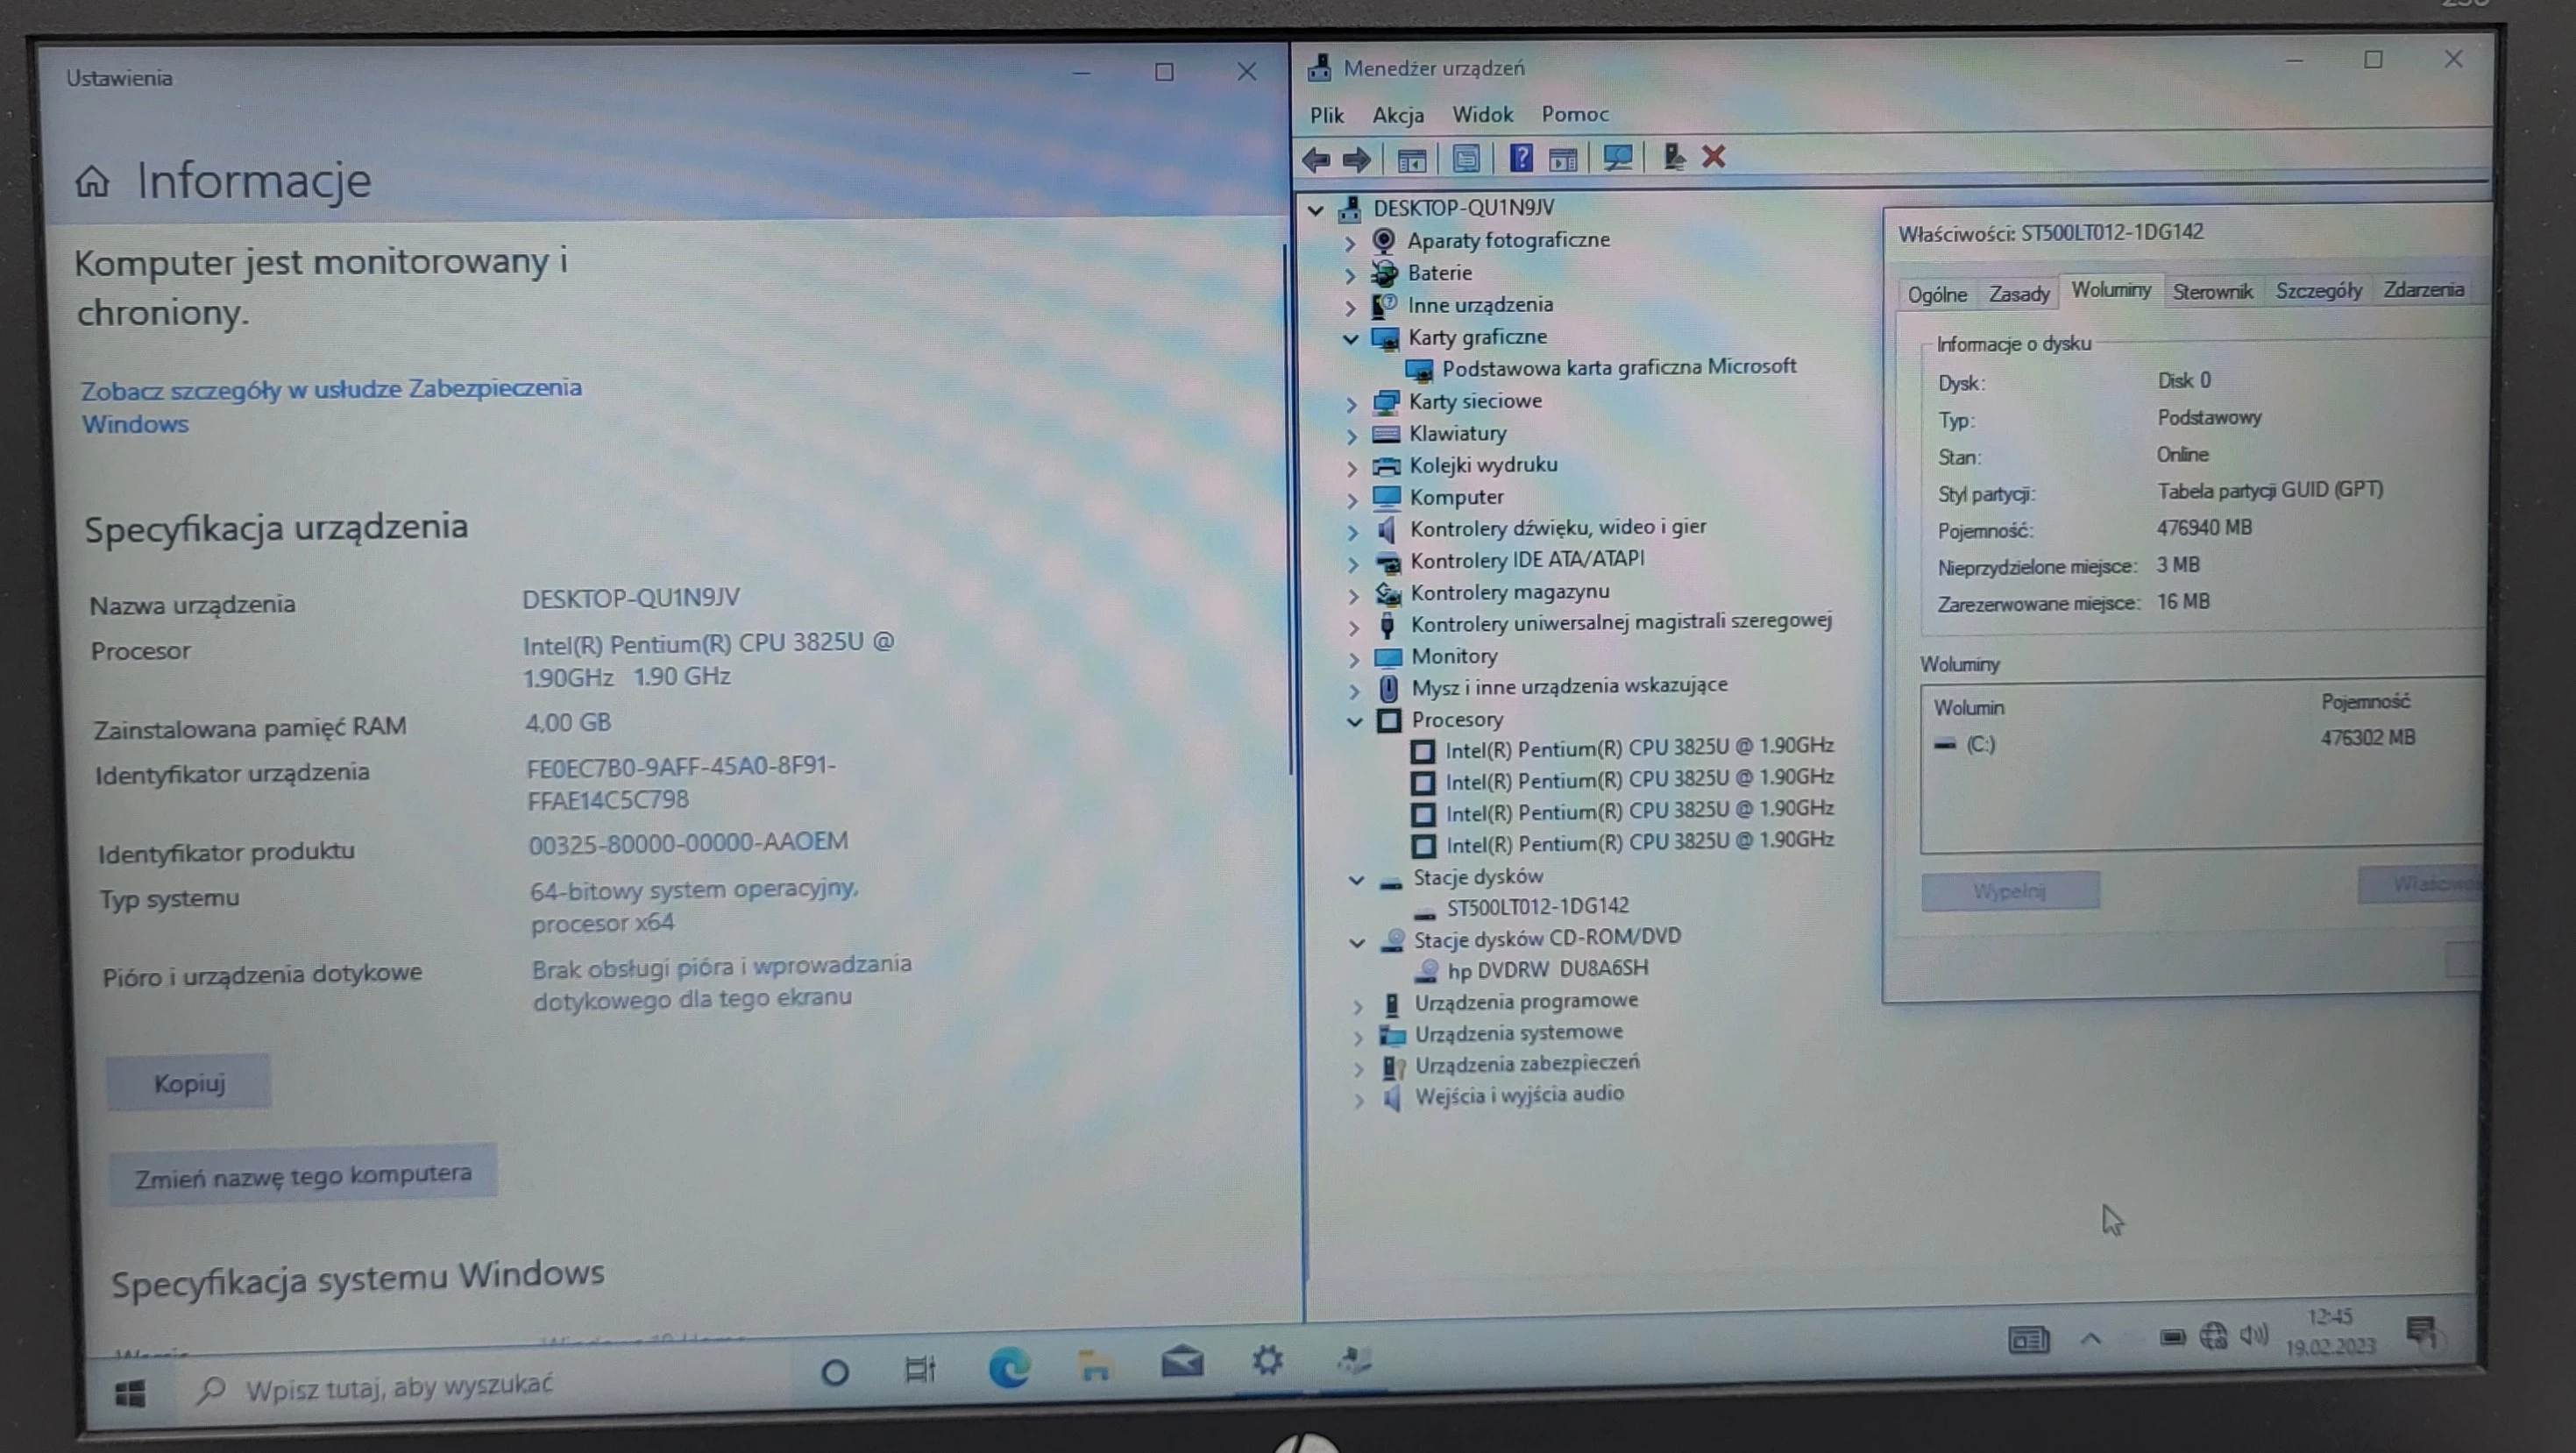Select Urządzenia zabezpieczeń tree item

click(x=1526, y=1064)
